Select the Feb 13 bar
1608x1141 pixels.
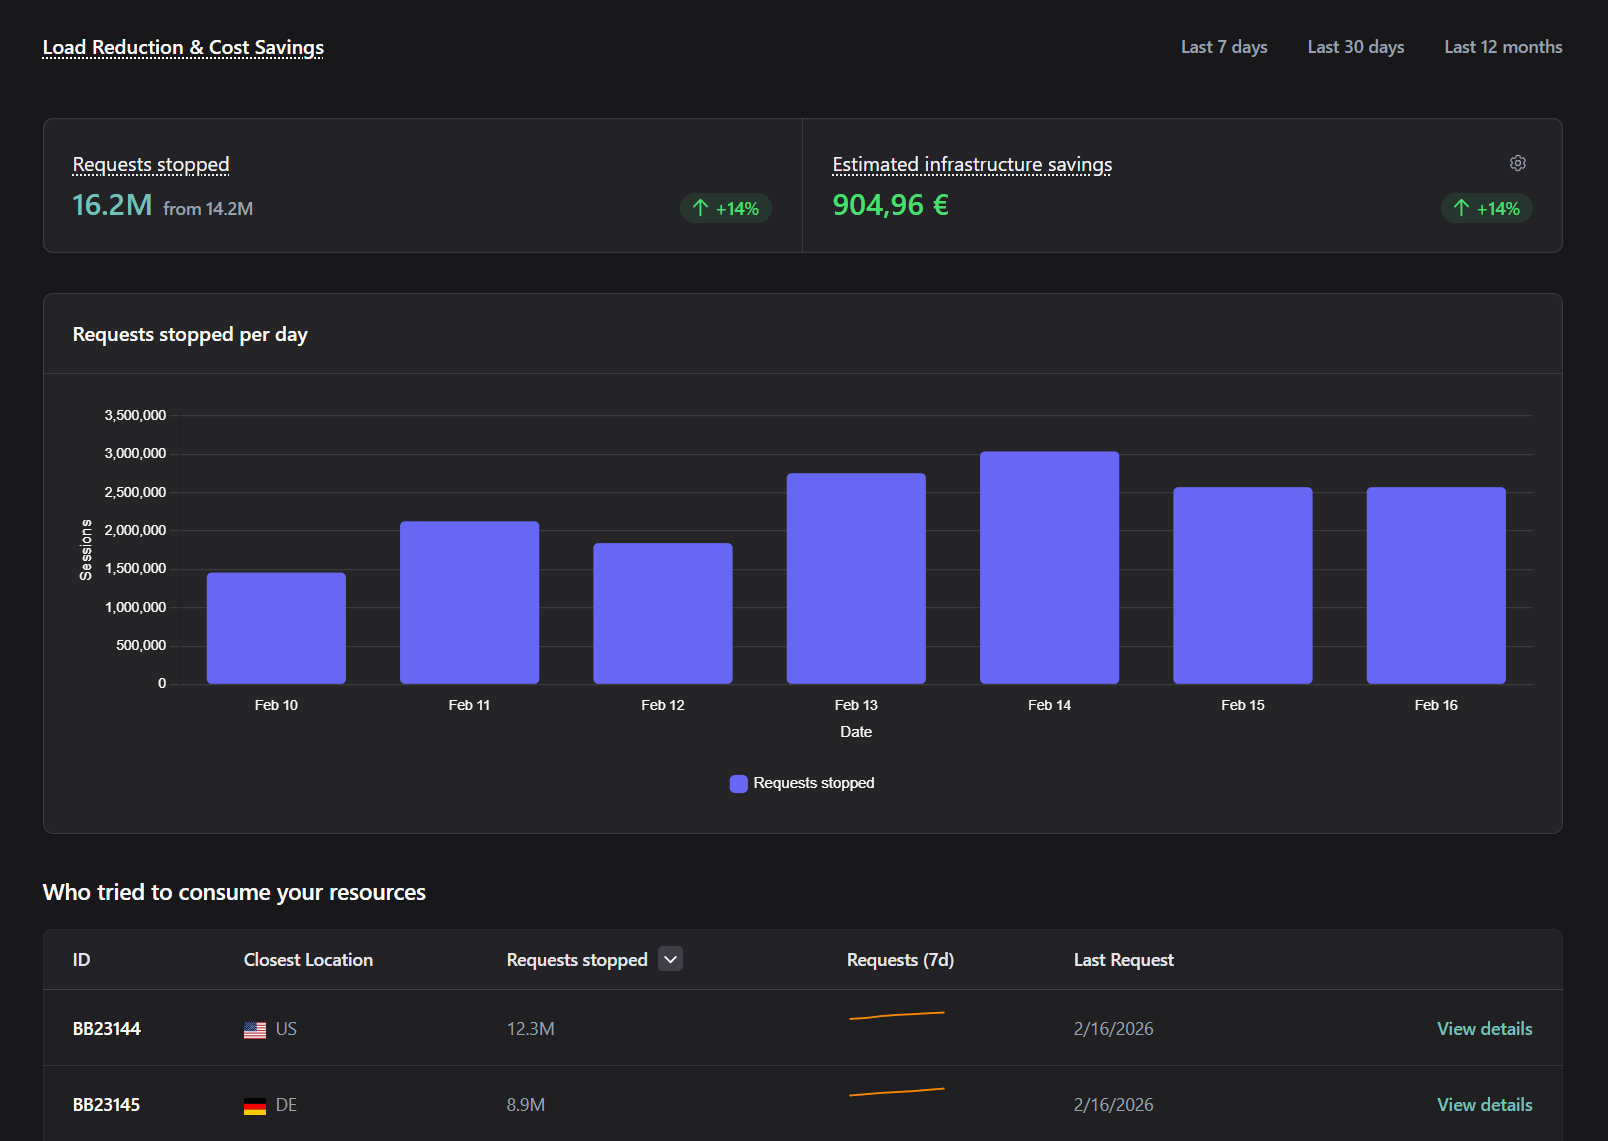(x=856, y=578)
